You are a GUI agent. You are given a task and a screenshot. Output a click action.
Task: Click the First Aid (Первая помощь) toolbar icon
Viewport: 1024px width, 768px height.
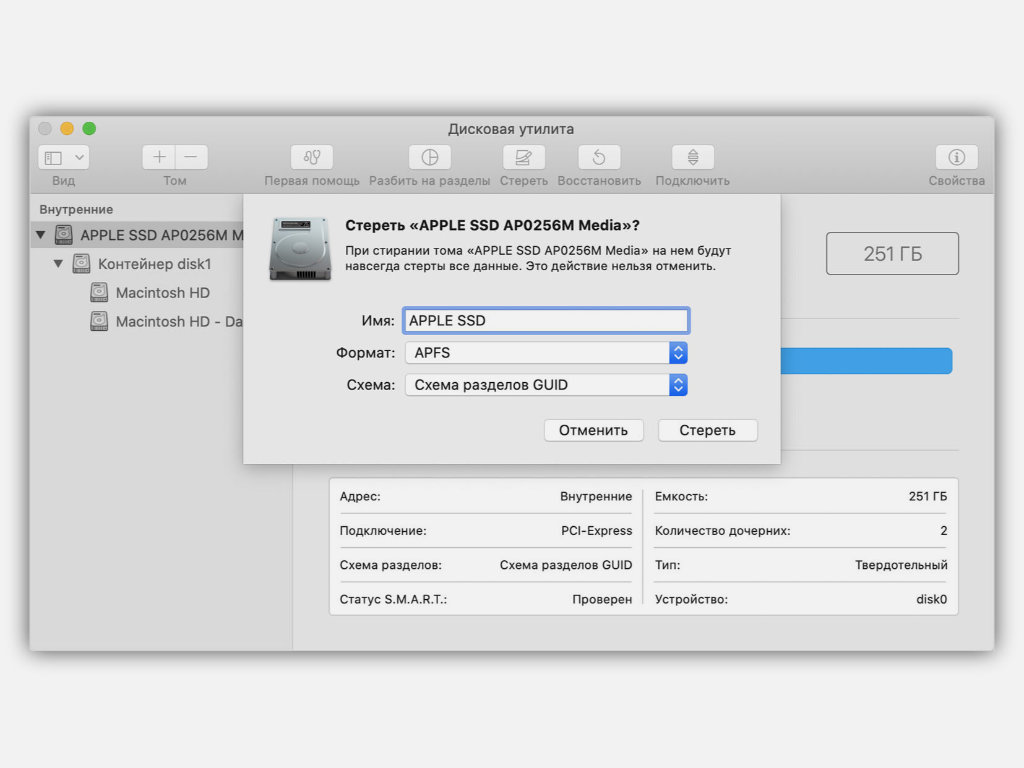coord(312,158)
